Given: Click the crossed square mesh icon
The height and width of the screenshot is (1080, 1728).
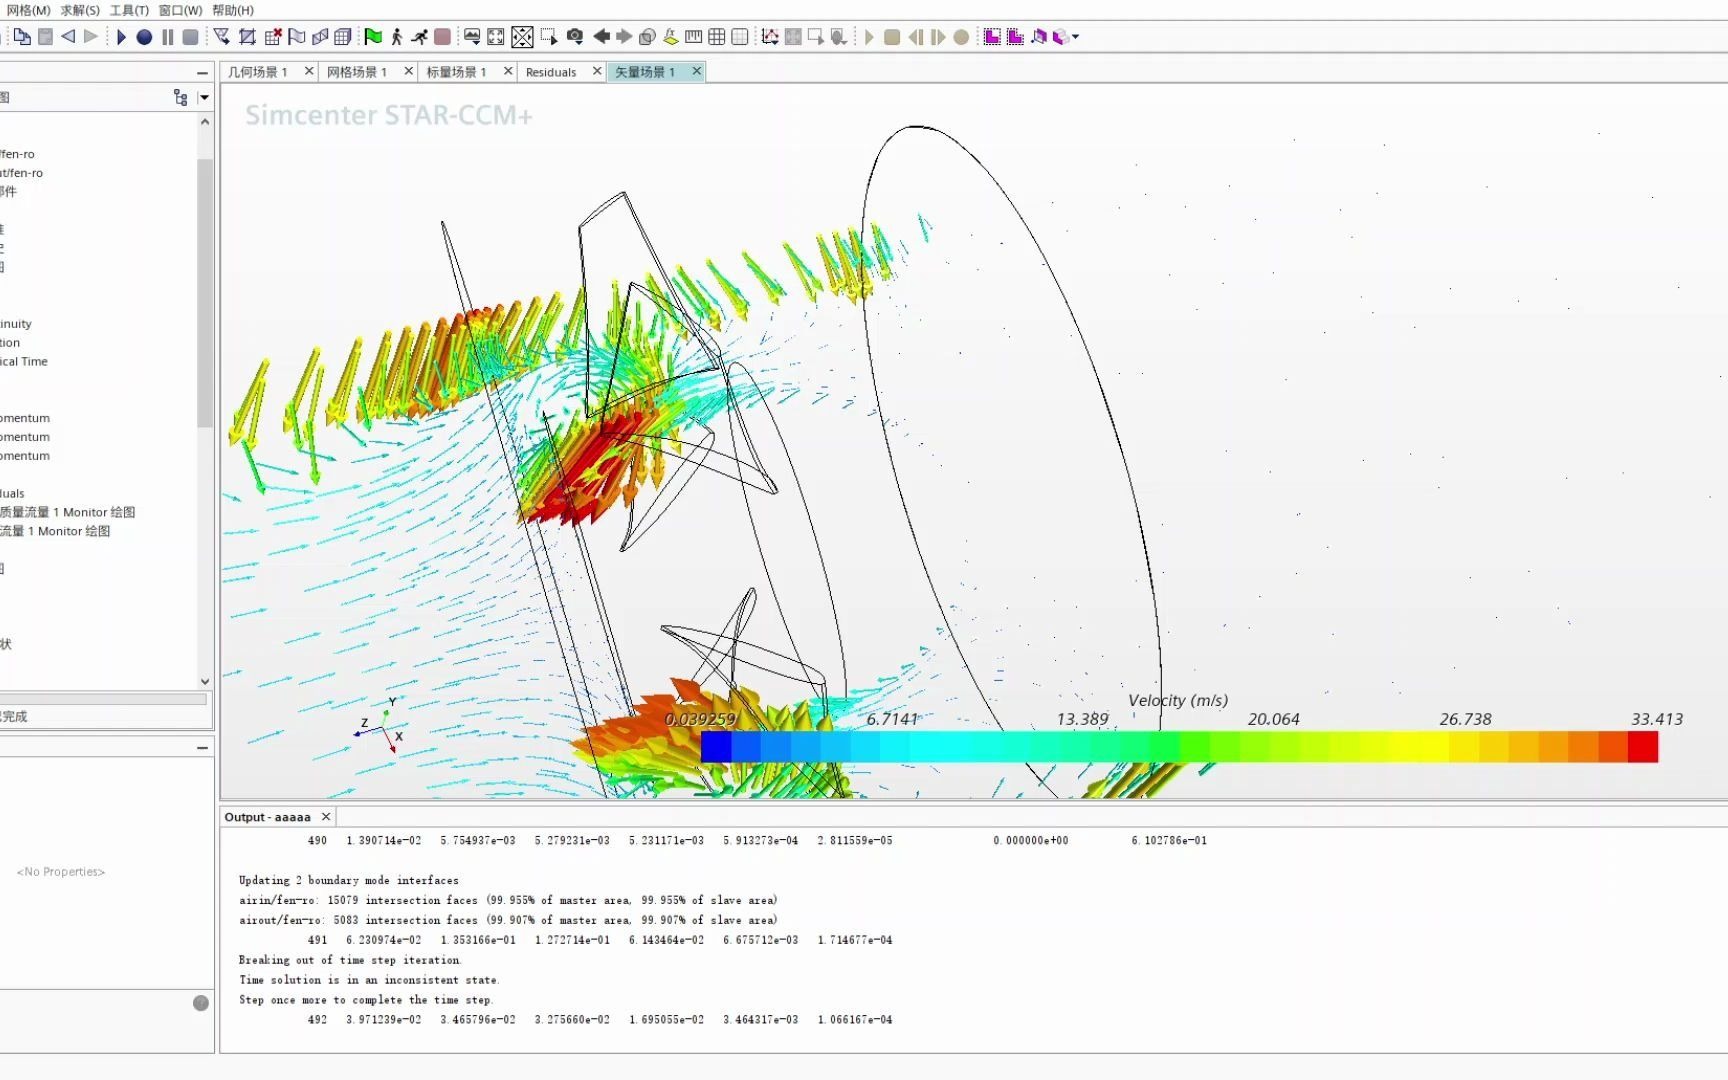Looking at the screenshot, I should pos(247,37).
